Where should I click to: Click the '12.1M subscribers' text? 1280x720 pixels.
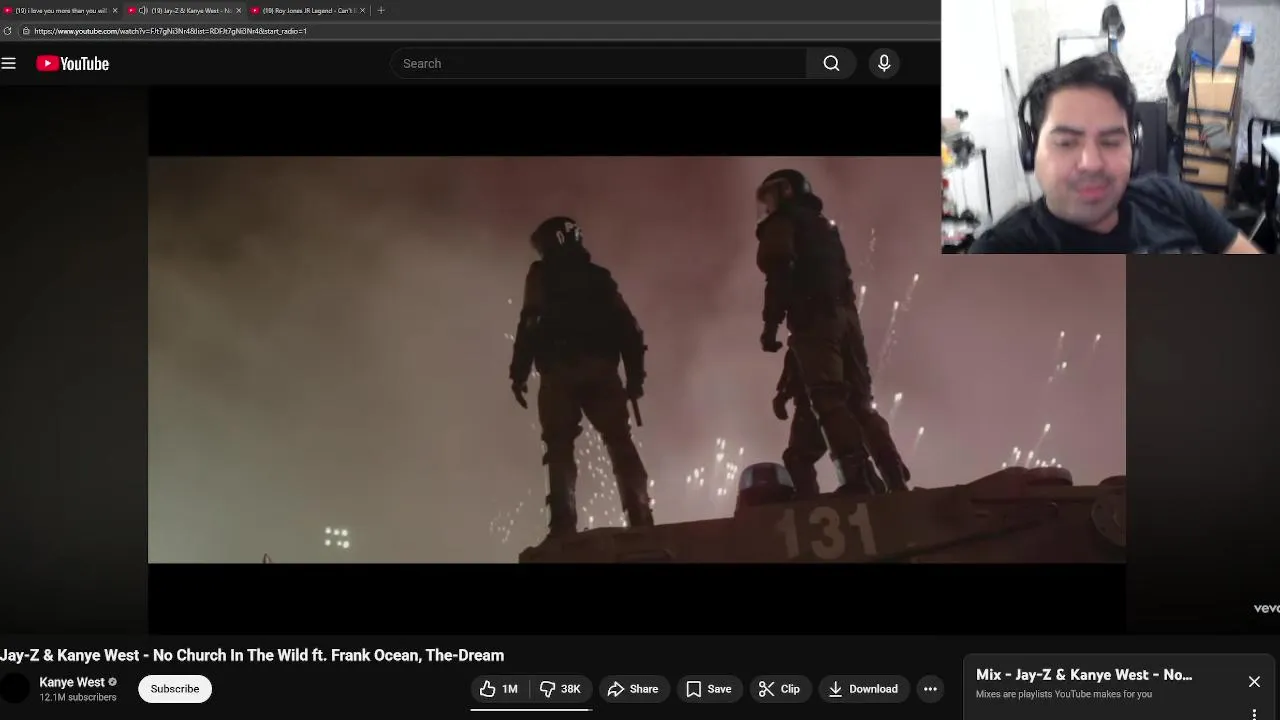tap(78, 698)
